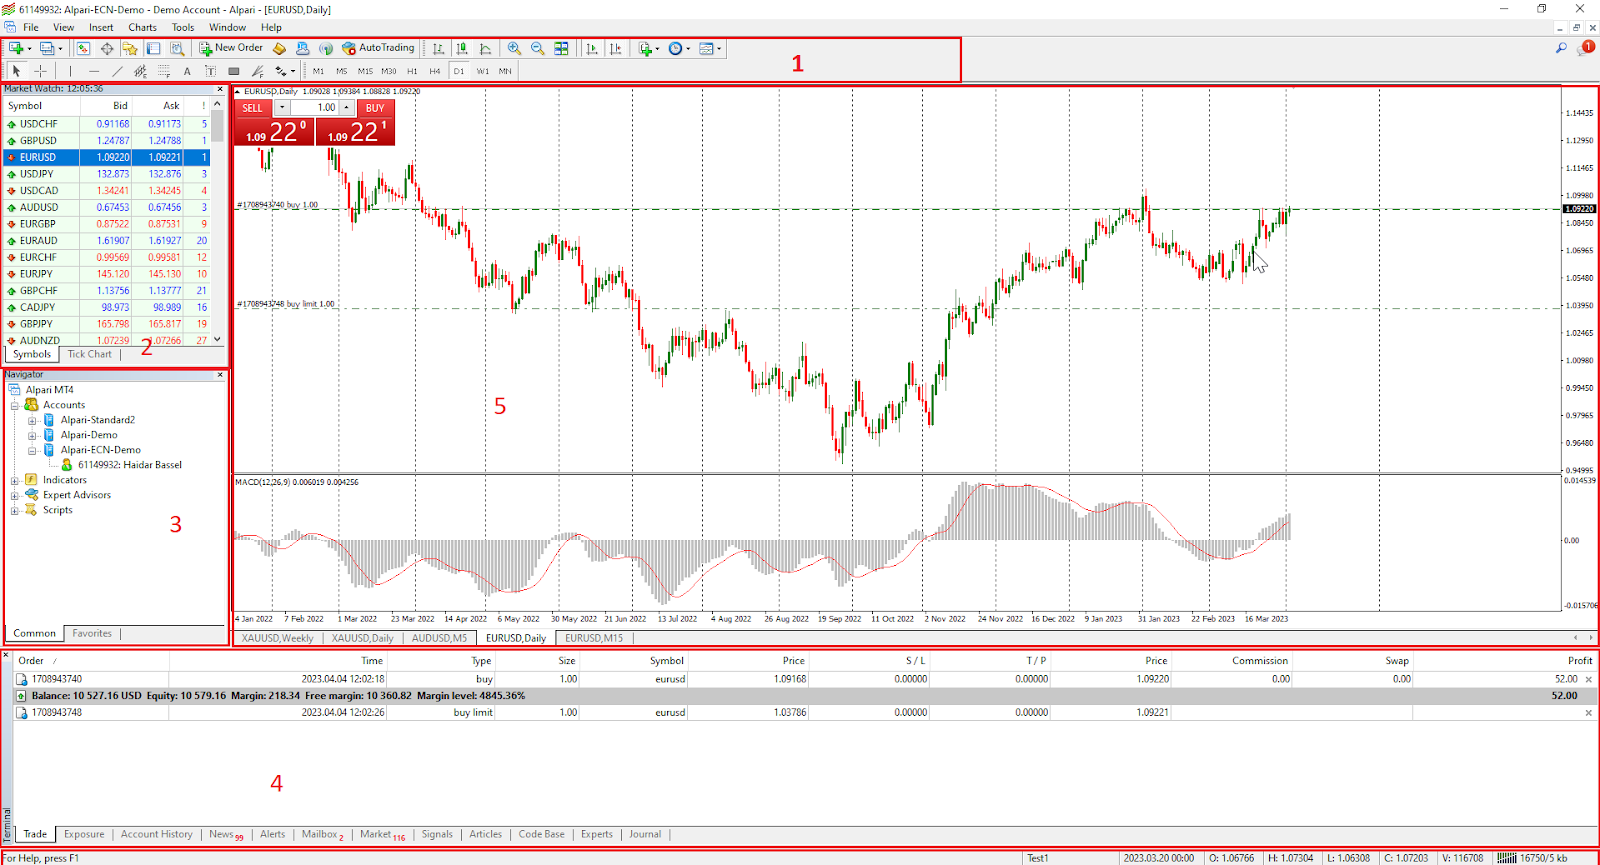Open the Profiles icon in toolbar
The image size is (1600, 865).
(x=46, y=48)
